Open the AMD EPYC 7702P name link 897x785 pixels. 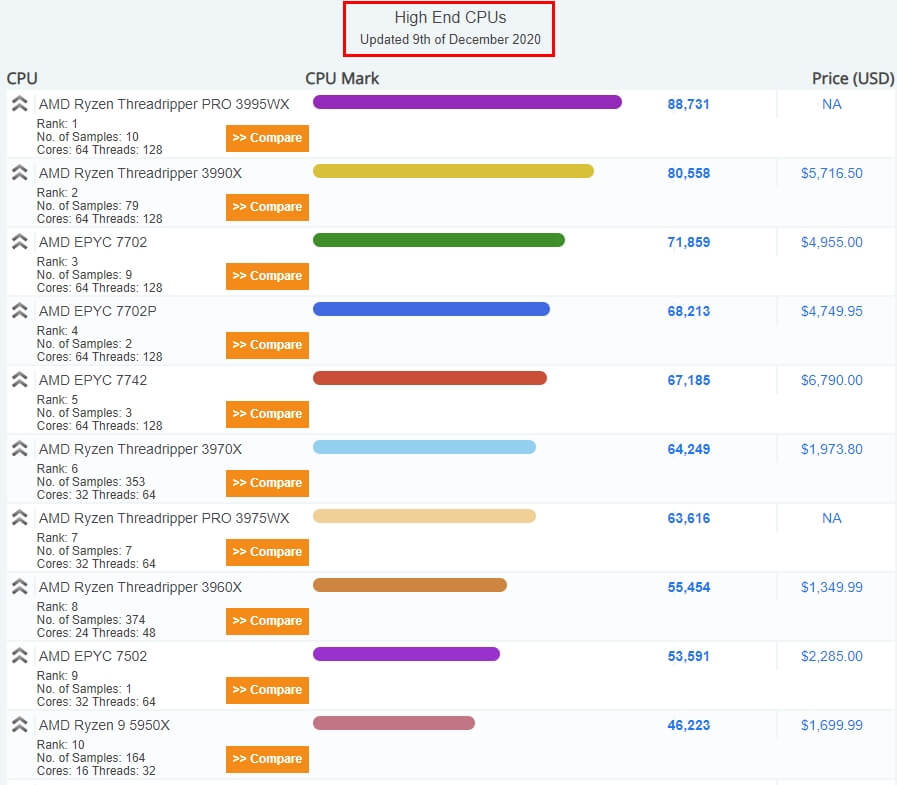(x=97, y=311)
